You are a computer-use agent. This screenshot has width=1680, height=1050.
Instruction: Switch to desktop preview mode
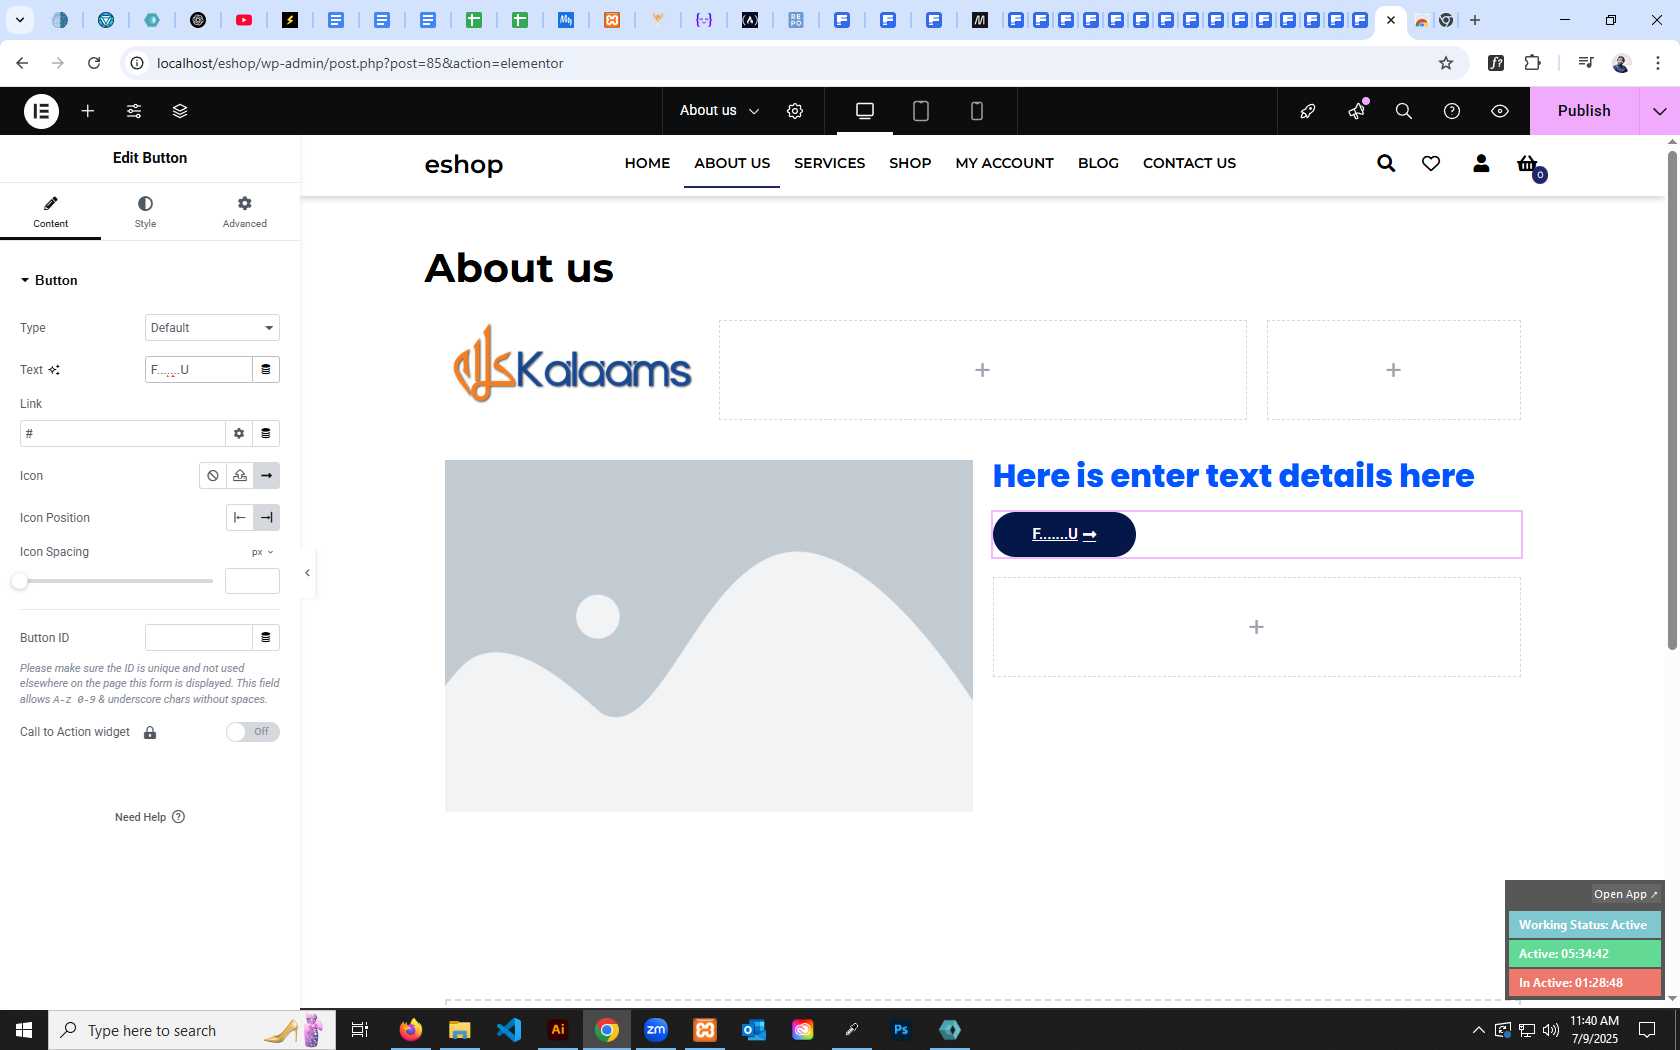[865, 111]
